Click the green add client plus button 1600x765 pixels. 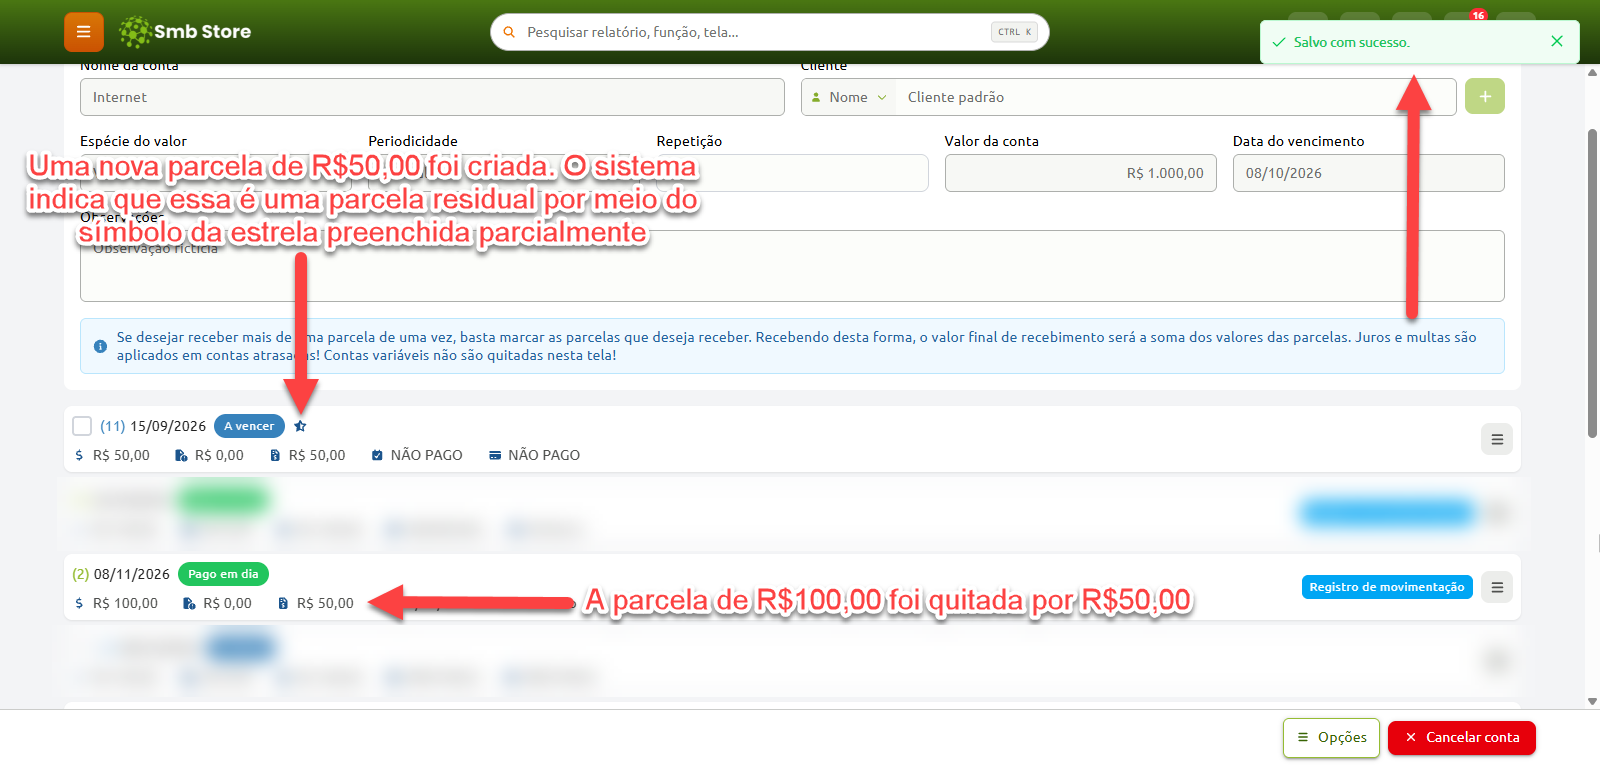[1485, 96]
